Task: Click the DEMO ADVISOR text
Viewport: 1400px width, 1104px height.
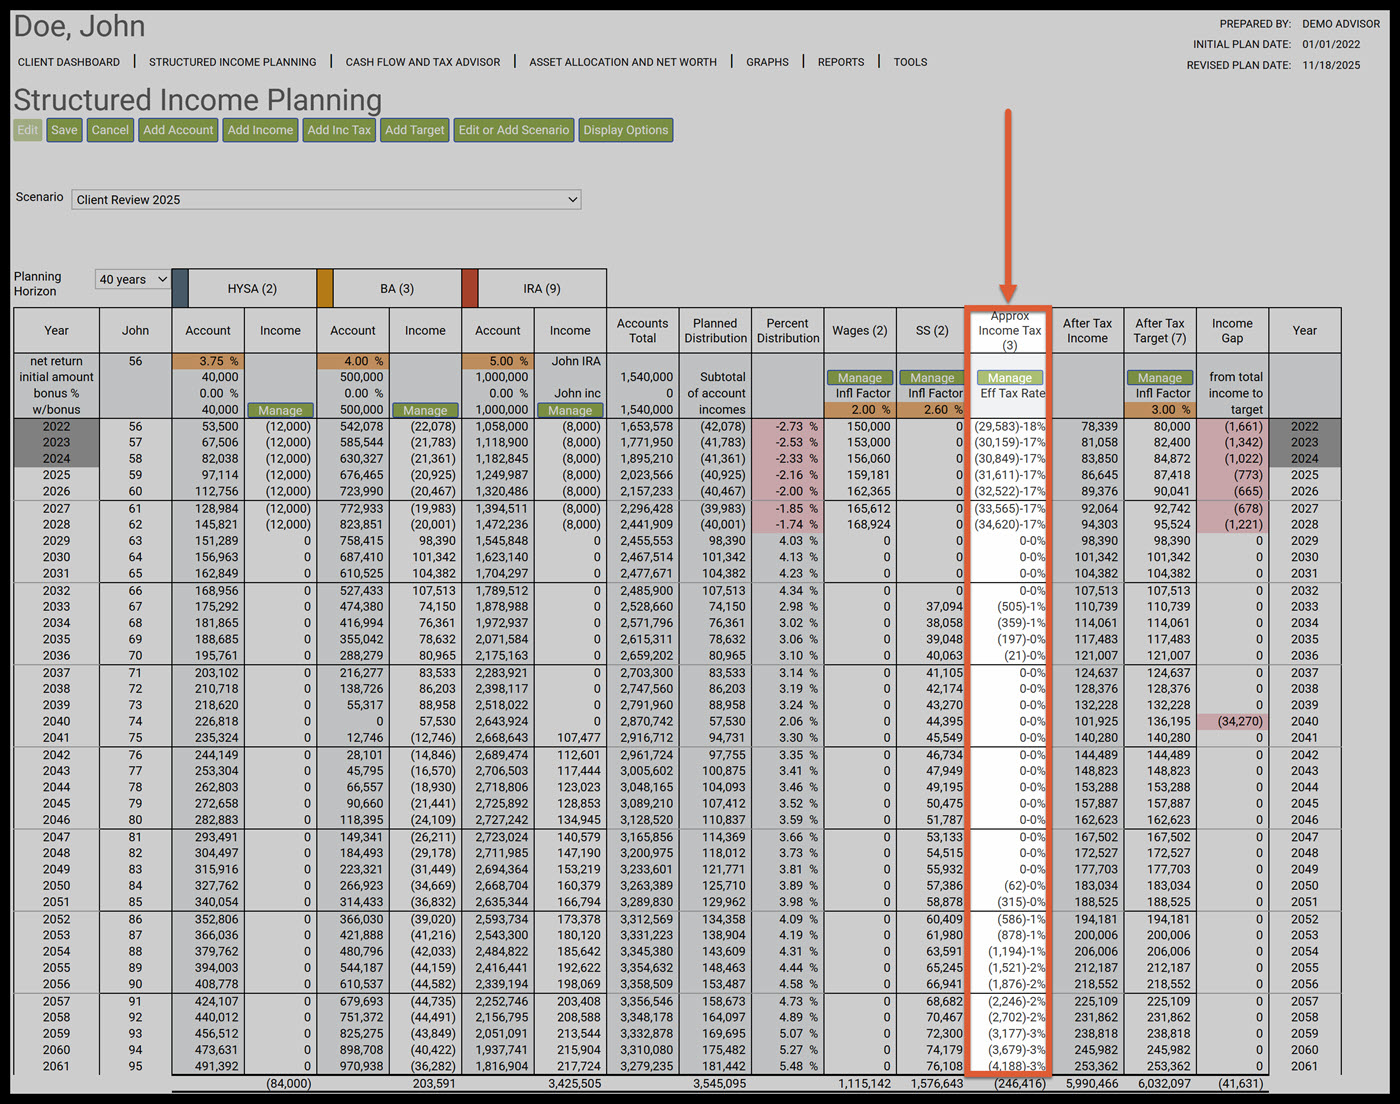Action: pyautogui.click(x=1341, y=24)
